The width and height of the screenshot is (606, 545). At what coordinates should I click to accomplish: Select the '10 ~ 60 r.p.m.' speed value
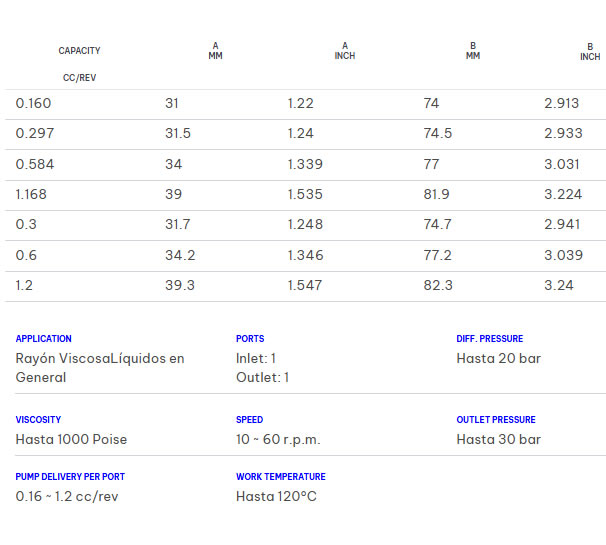[x=278, y=439]
